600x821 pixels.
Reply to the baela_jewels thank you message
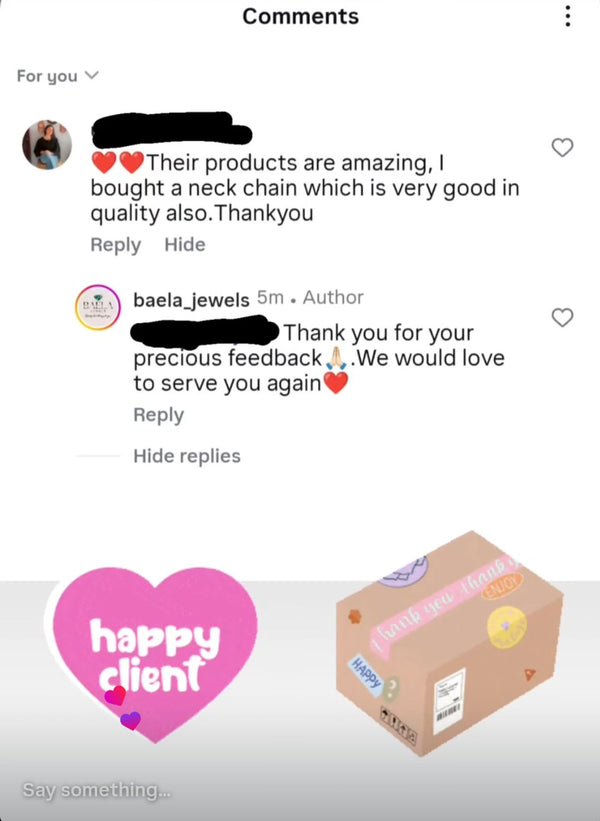click(x=159, y=415)
